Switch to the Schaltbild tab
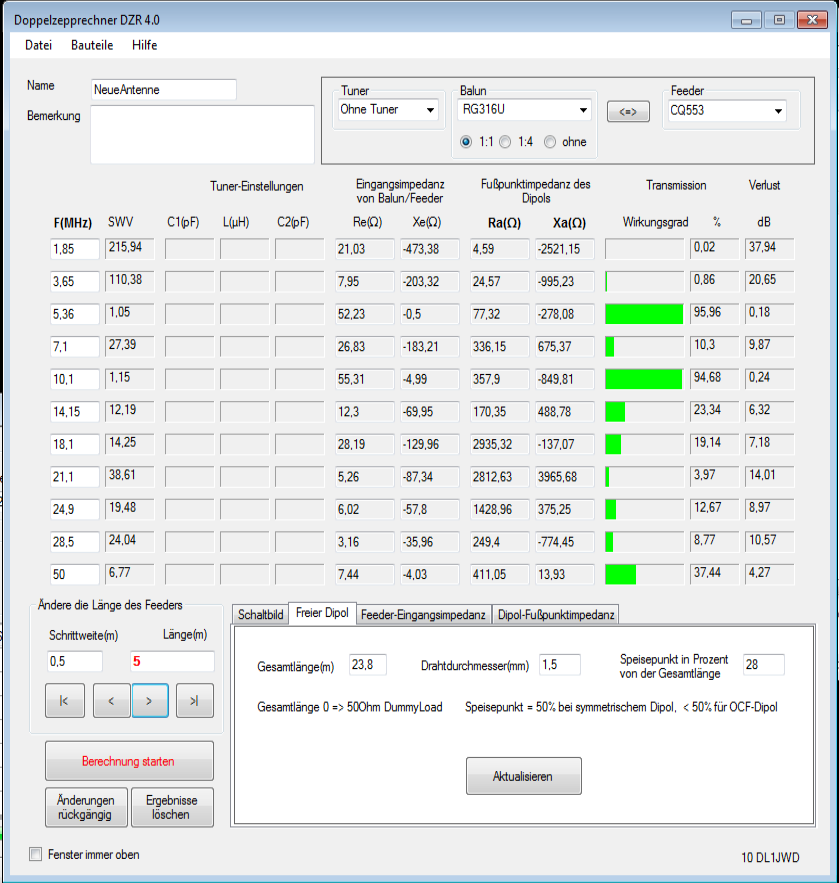Image resolution: width=839 pixels, height=883 pixels. point(261,614)
